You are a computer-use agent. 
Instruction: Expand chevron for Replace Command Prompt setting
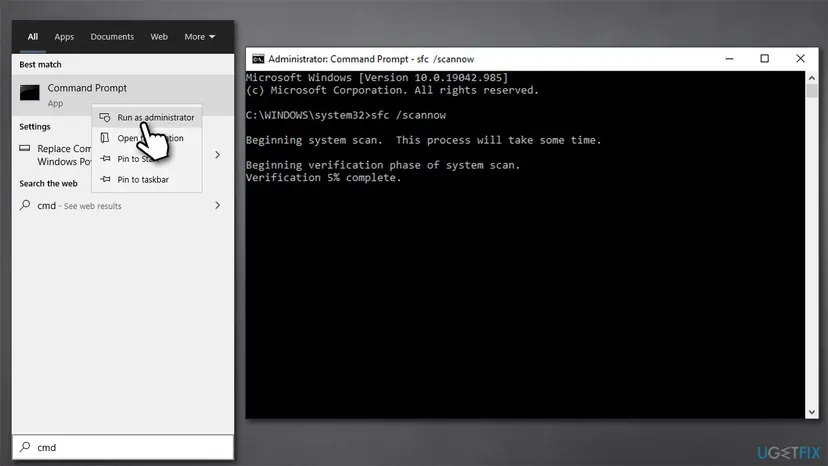(218, 155)
